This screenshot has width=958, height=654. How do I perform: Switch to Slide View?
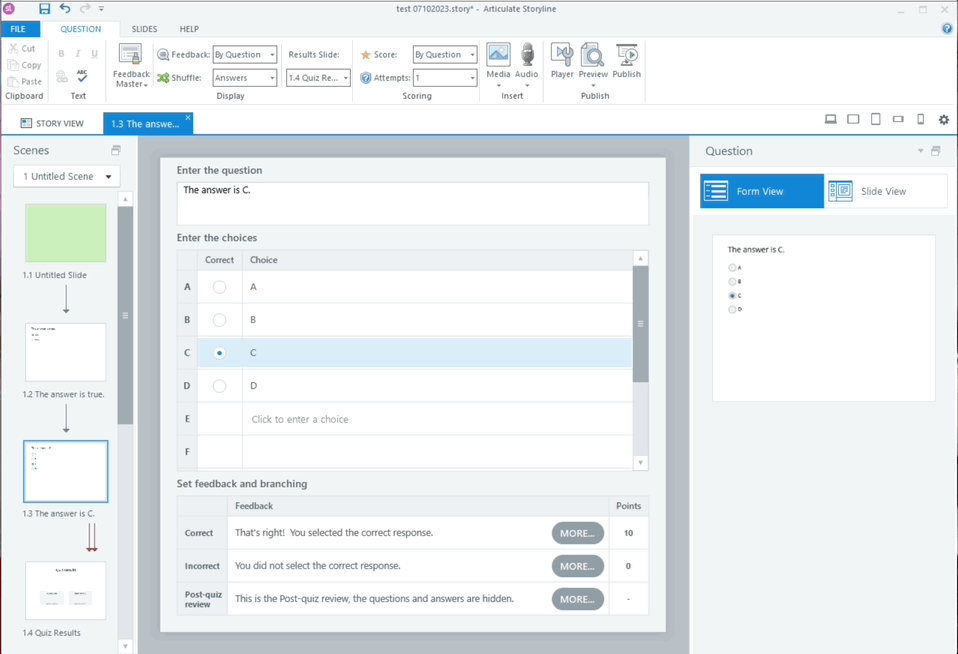(x=885, y=191)
